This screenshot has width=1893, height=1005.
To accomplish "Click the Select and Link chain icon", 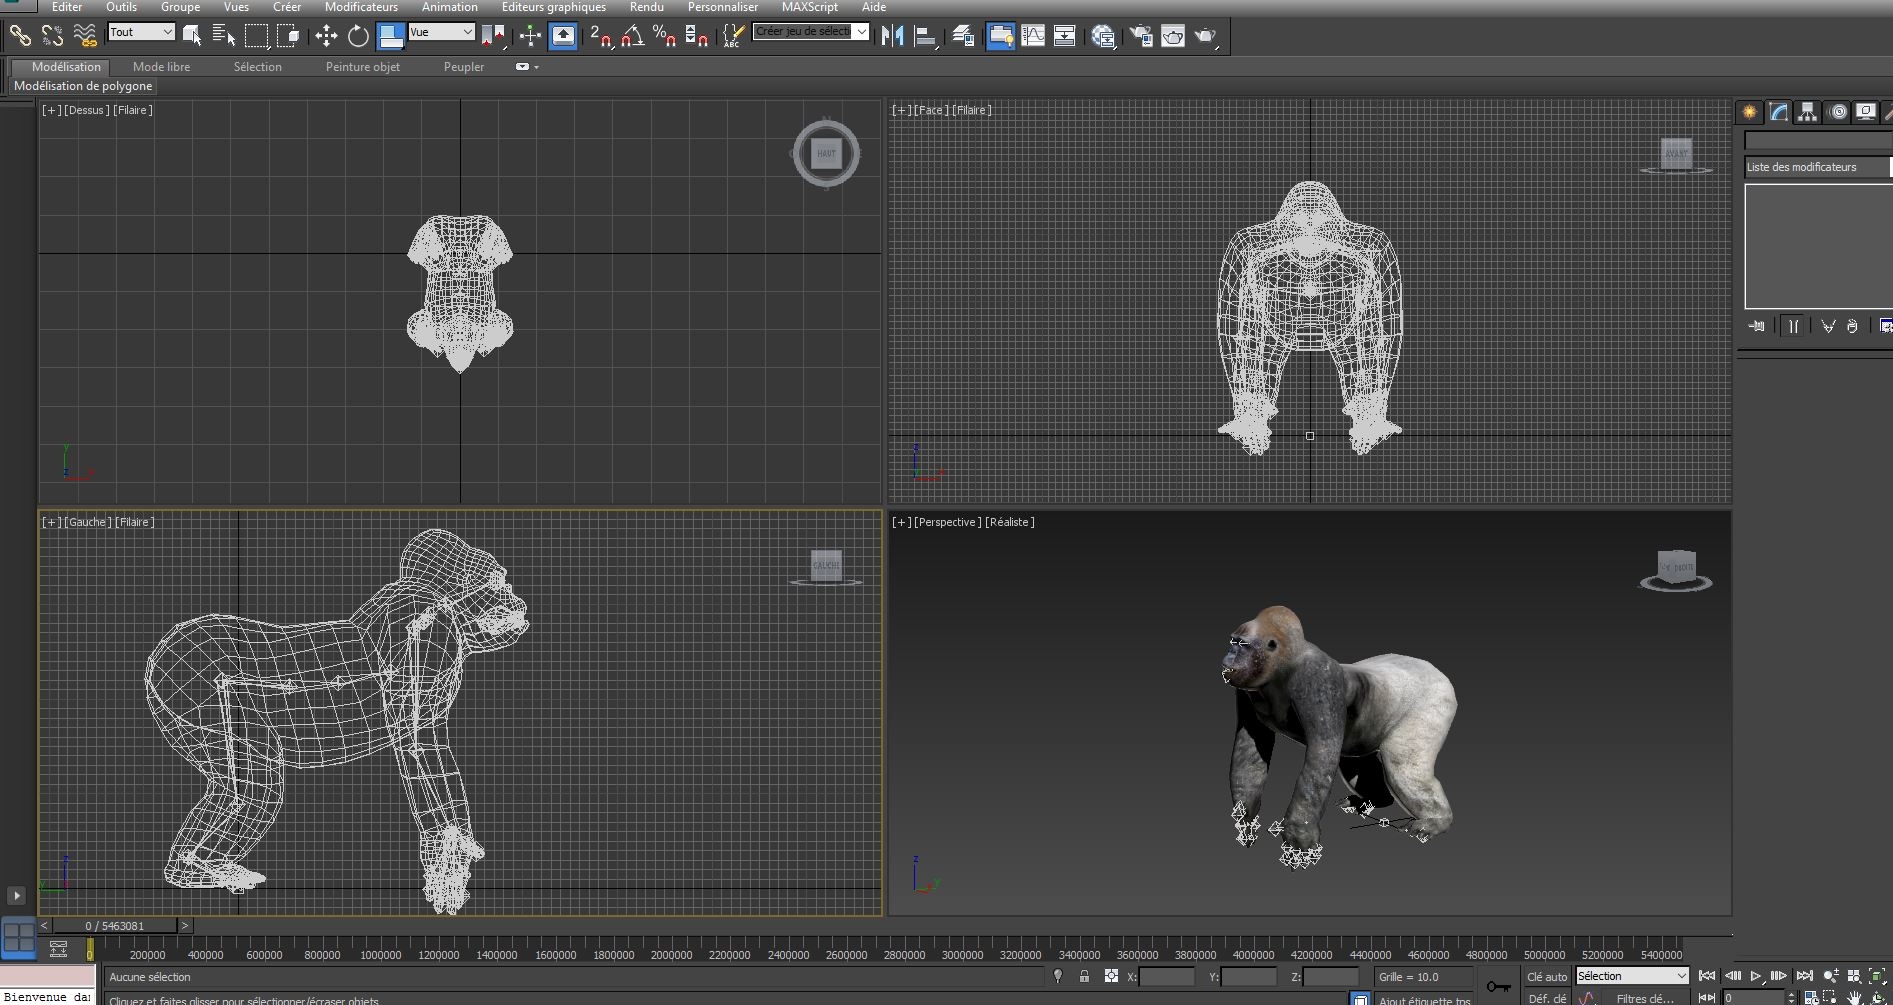I will coord(20,36).
